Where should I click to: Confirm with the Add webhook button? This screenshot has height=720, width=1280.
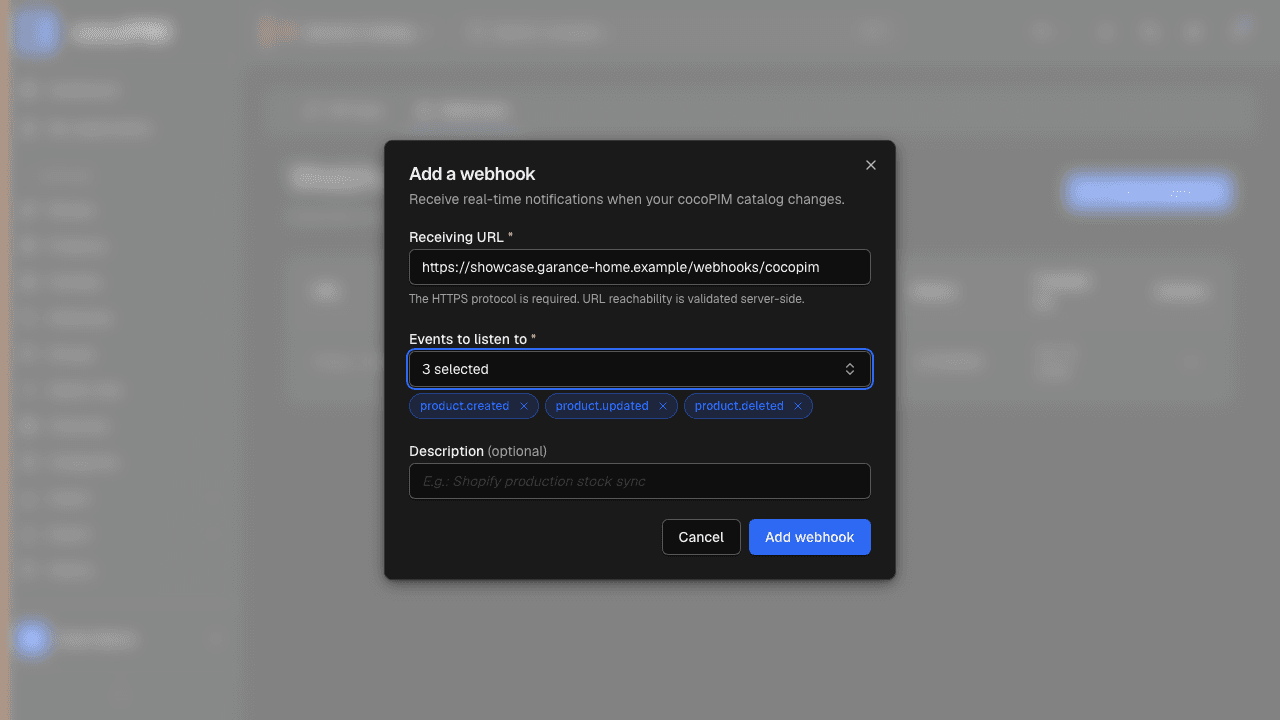click(x=810, y=537)
